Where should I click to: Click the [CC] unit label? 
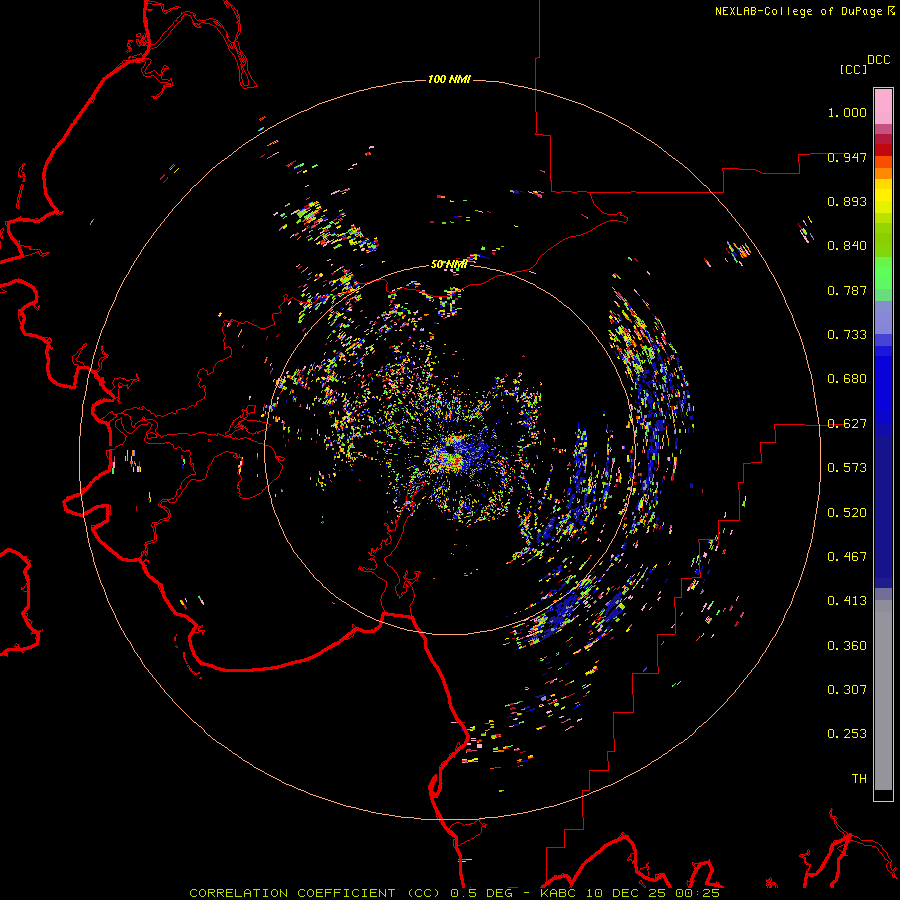[x=853, y=69]
